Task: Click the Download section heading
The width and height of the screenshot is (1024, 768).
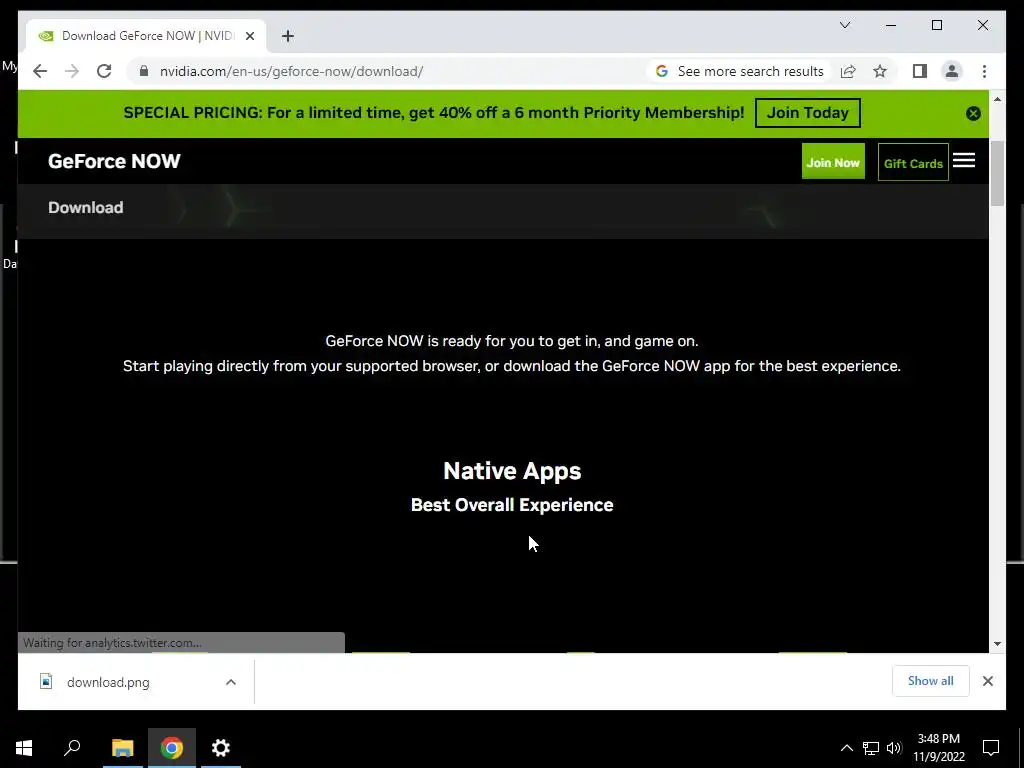Action: (86, 208)
